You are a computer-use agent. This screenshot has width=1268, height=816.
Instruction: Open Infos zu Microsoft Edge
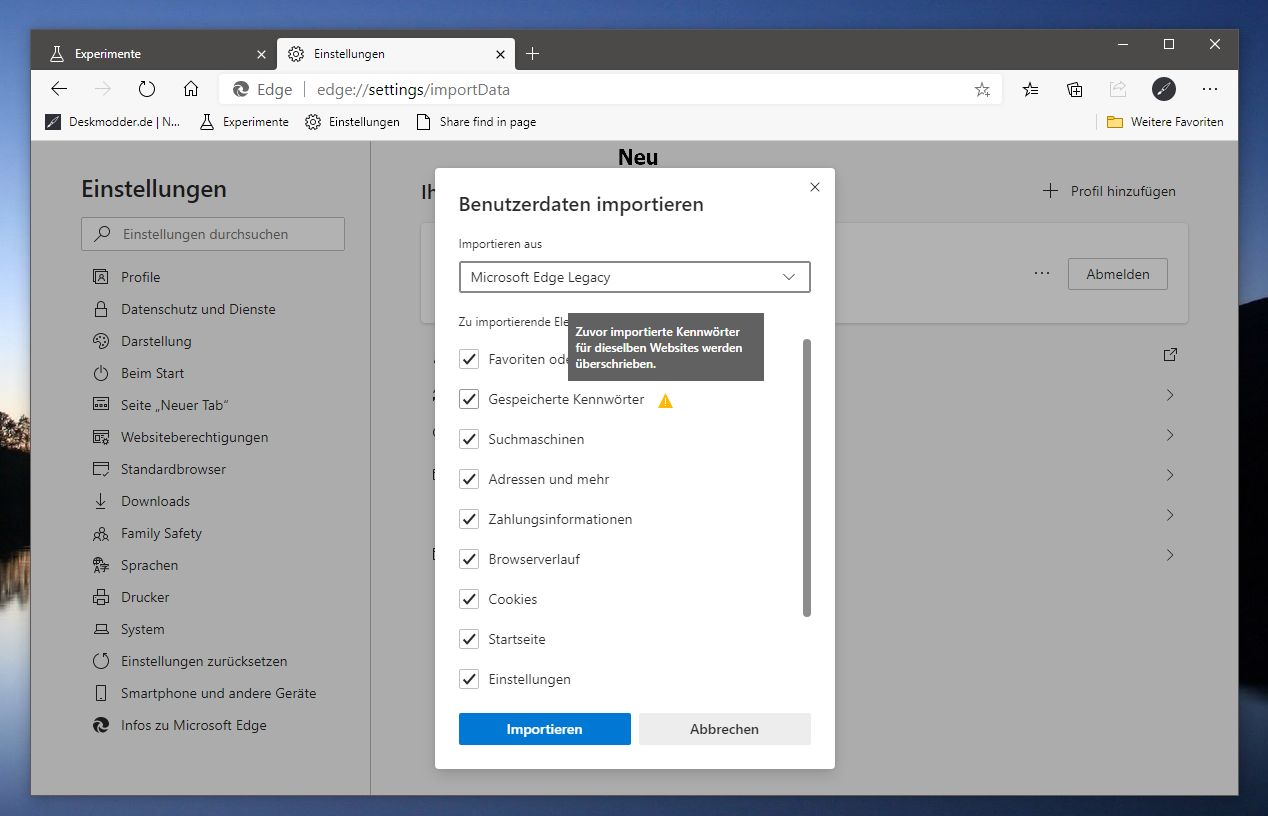(x=193, y=725)
